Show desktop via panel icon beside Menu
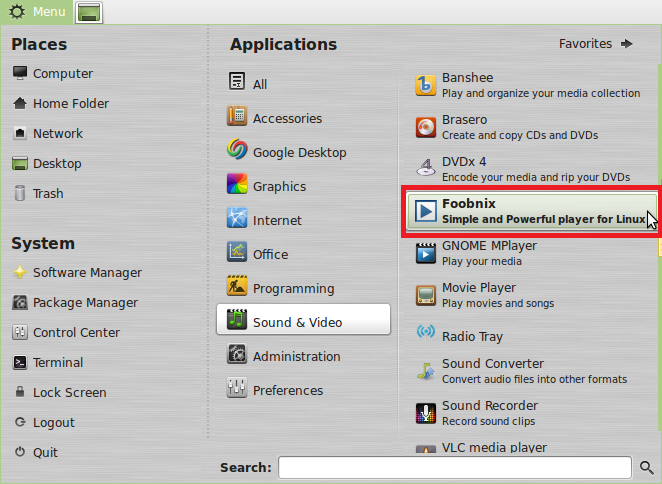Viewport: 662px width, 484px height. (x=89, y=12)
